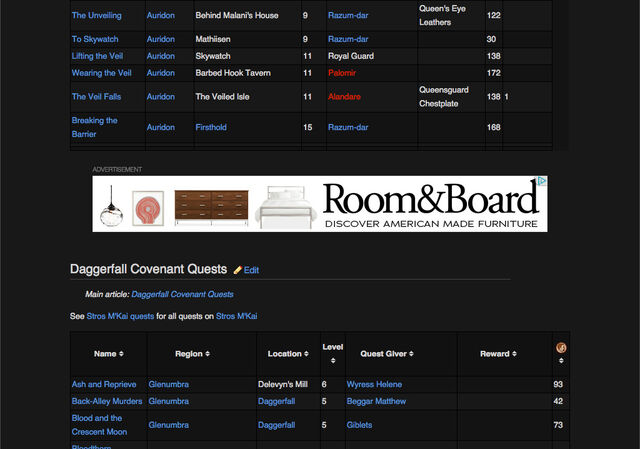Click the pendant lamp image in the ad
The height and width of the screenshot is (449, 640).
111,206
